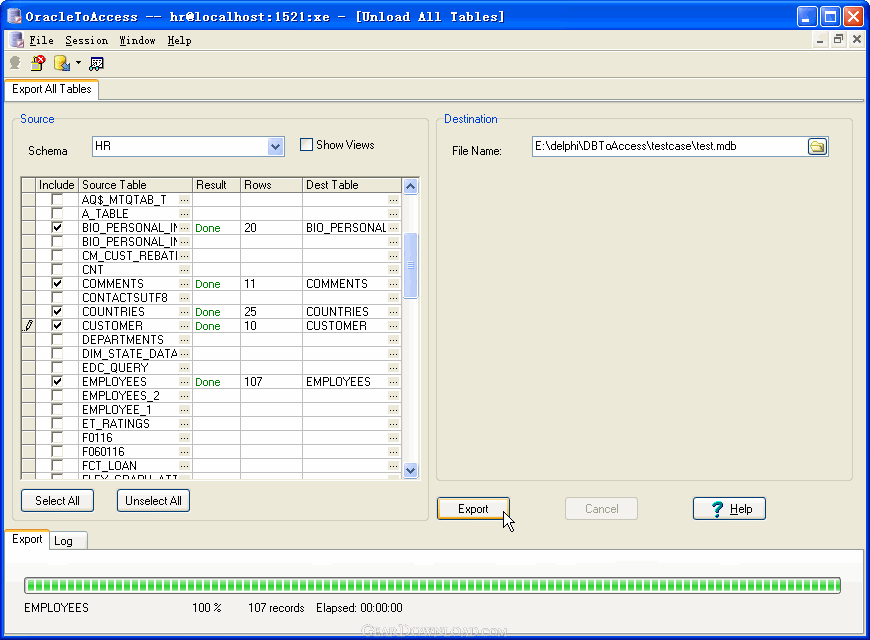Click the Include column header

pyautogui.click(x=57, y=185)
